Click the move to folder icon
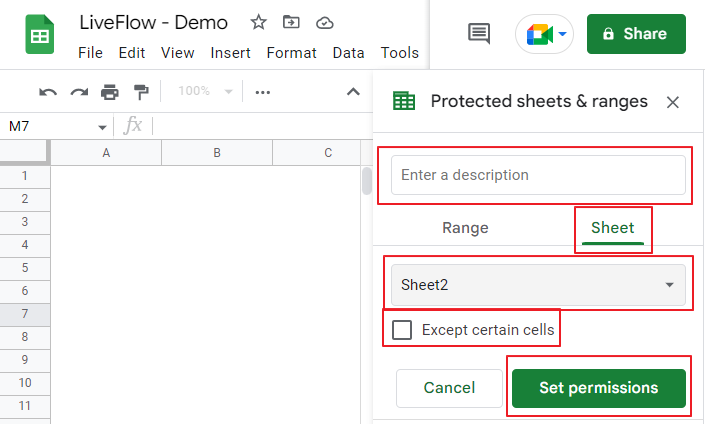 pos(291,22)
